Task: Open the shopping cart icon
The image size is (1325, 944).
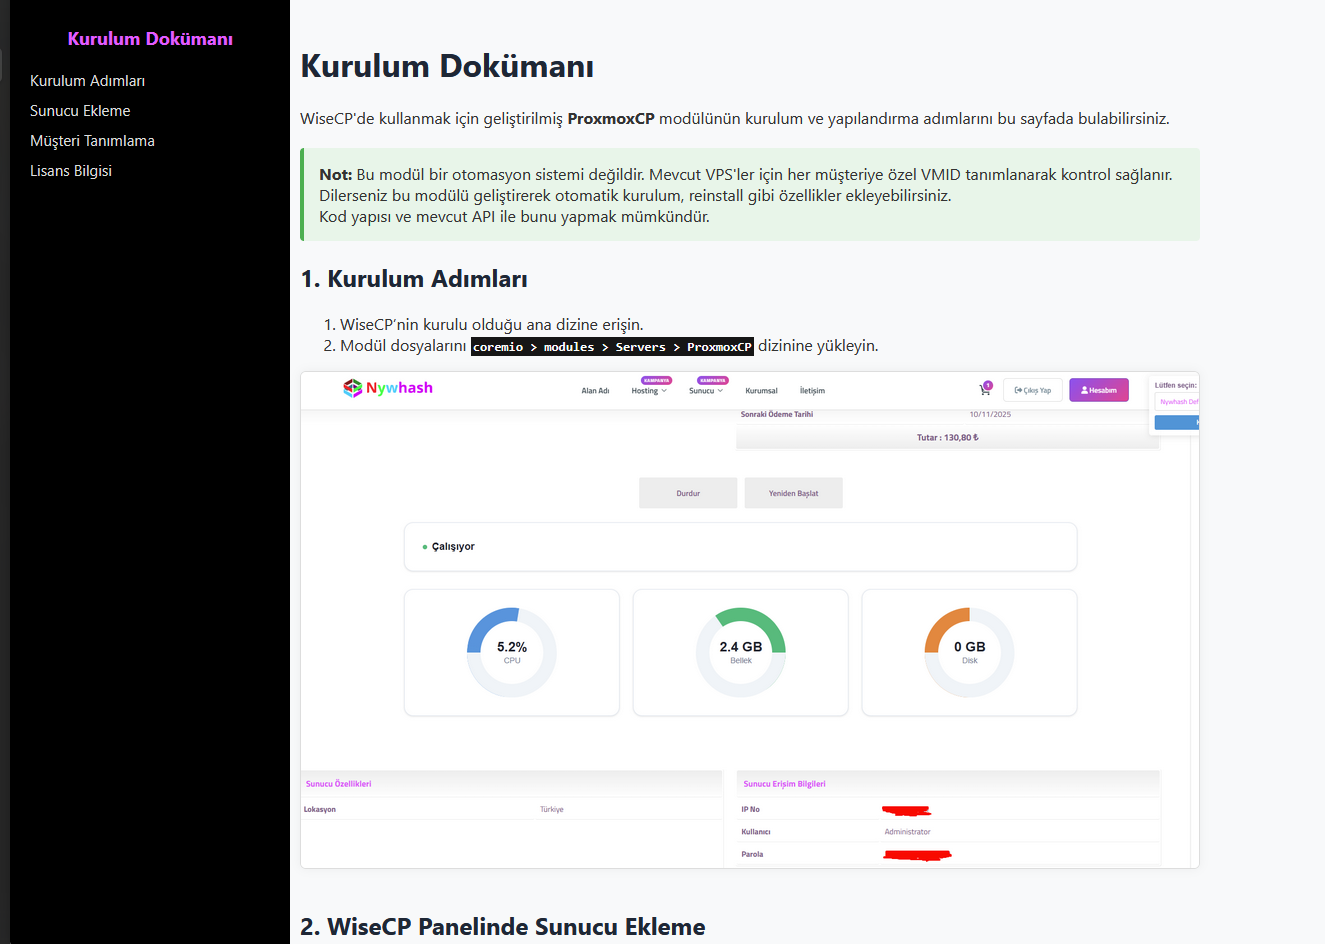Action: [x=985, y=390]
